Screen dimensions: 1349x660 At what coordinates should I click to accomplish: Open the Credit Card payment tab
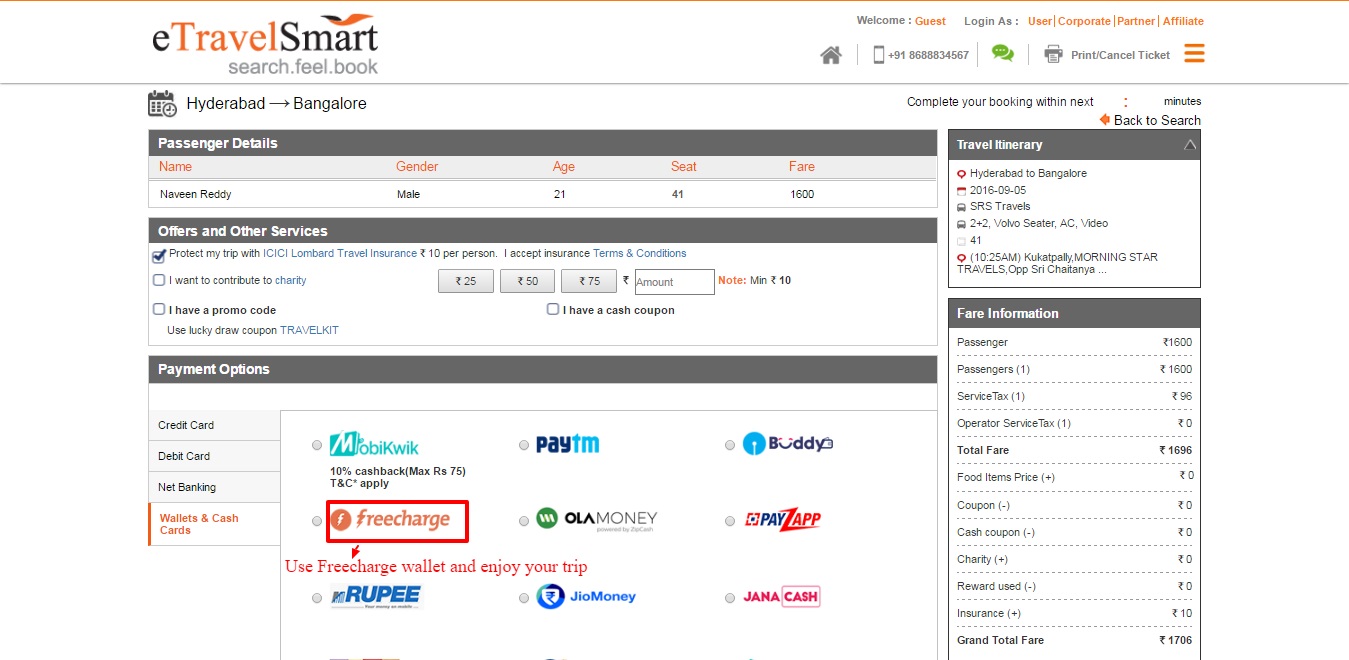point(214,425)
